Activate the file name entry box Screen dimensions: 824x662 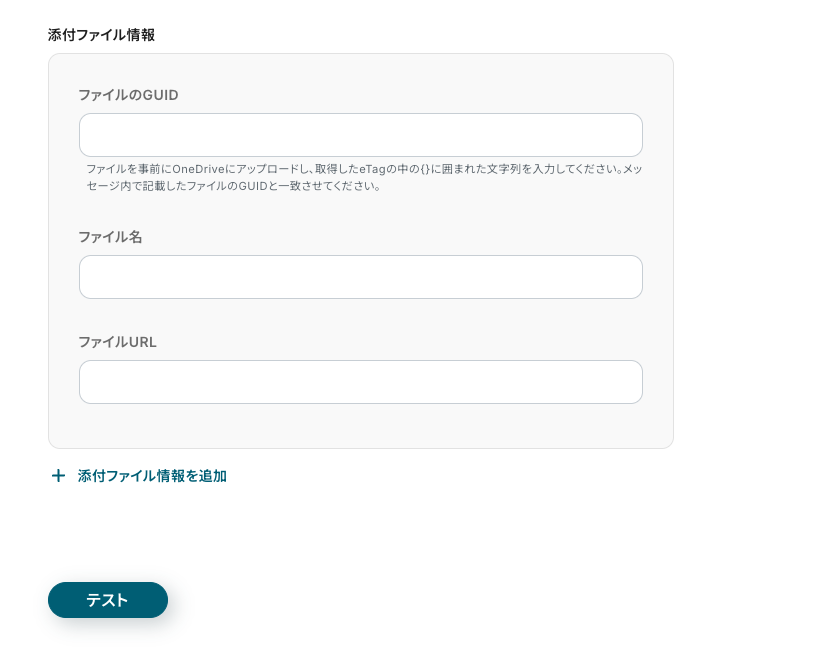360,277
